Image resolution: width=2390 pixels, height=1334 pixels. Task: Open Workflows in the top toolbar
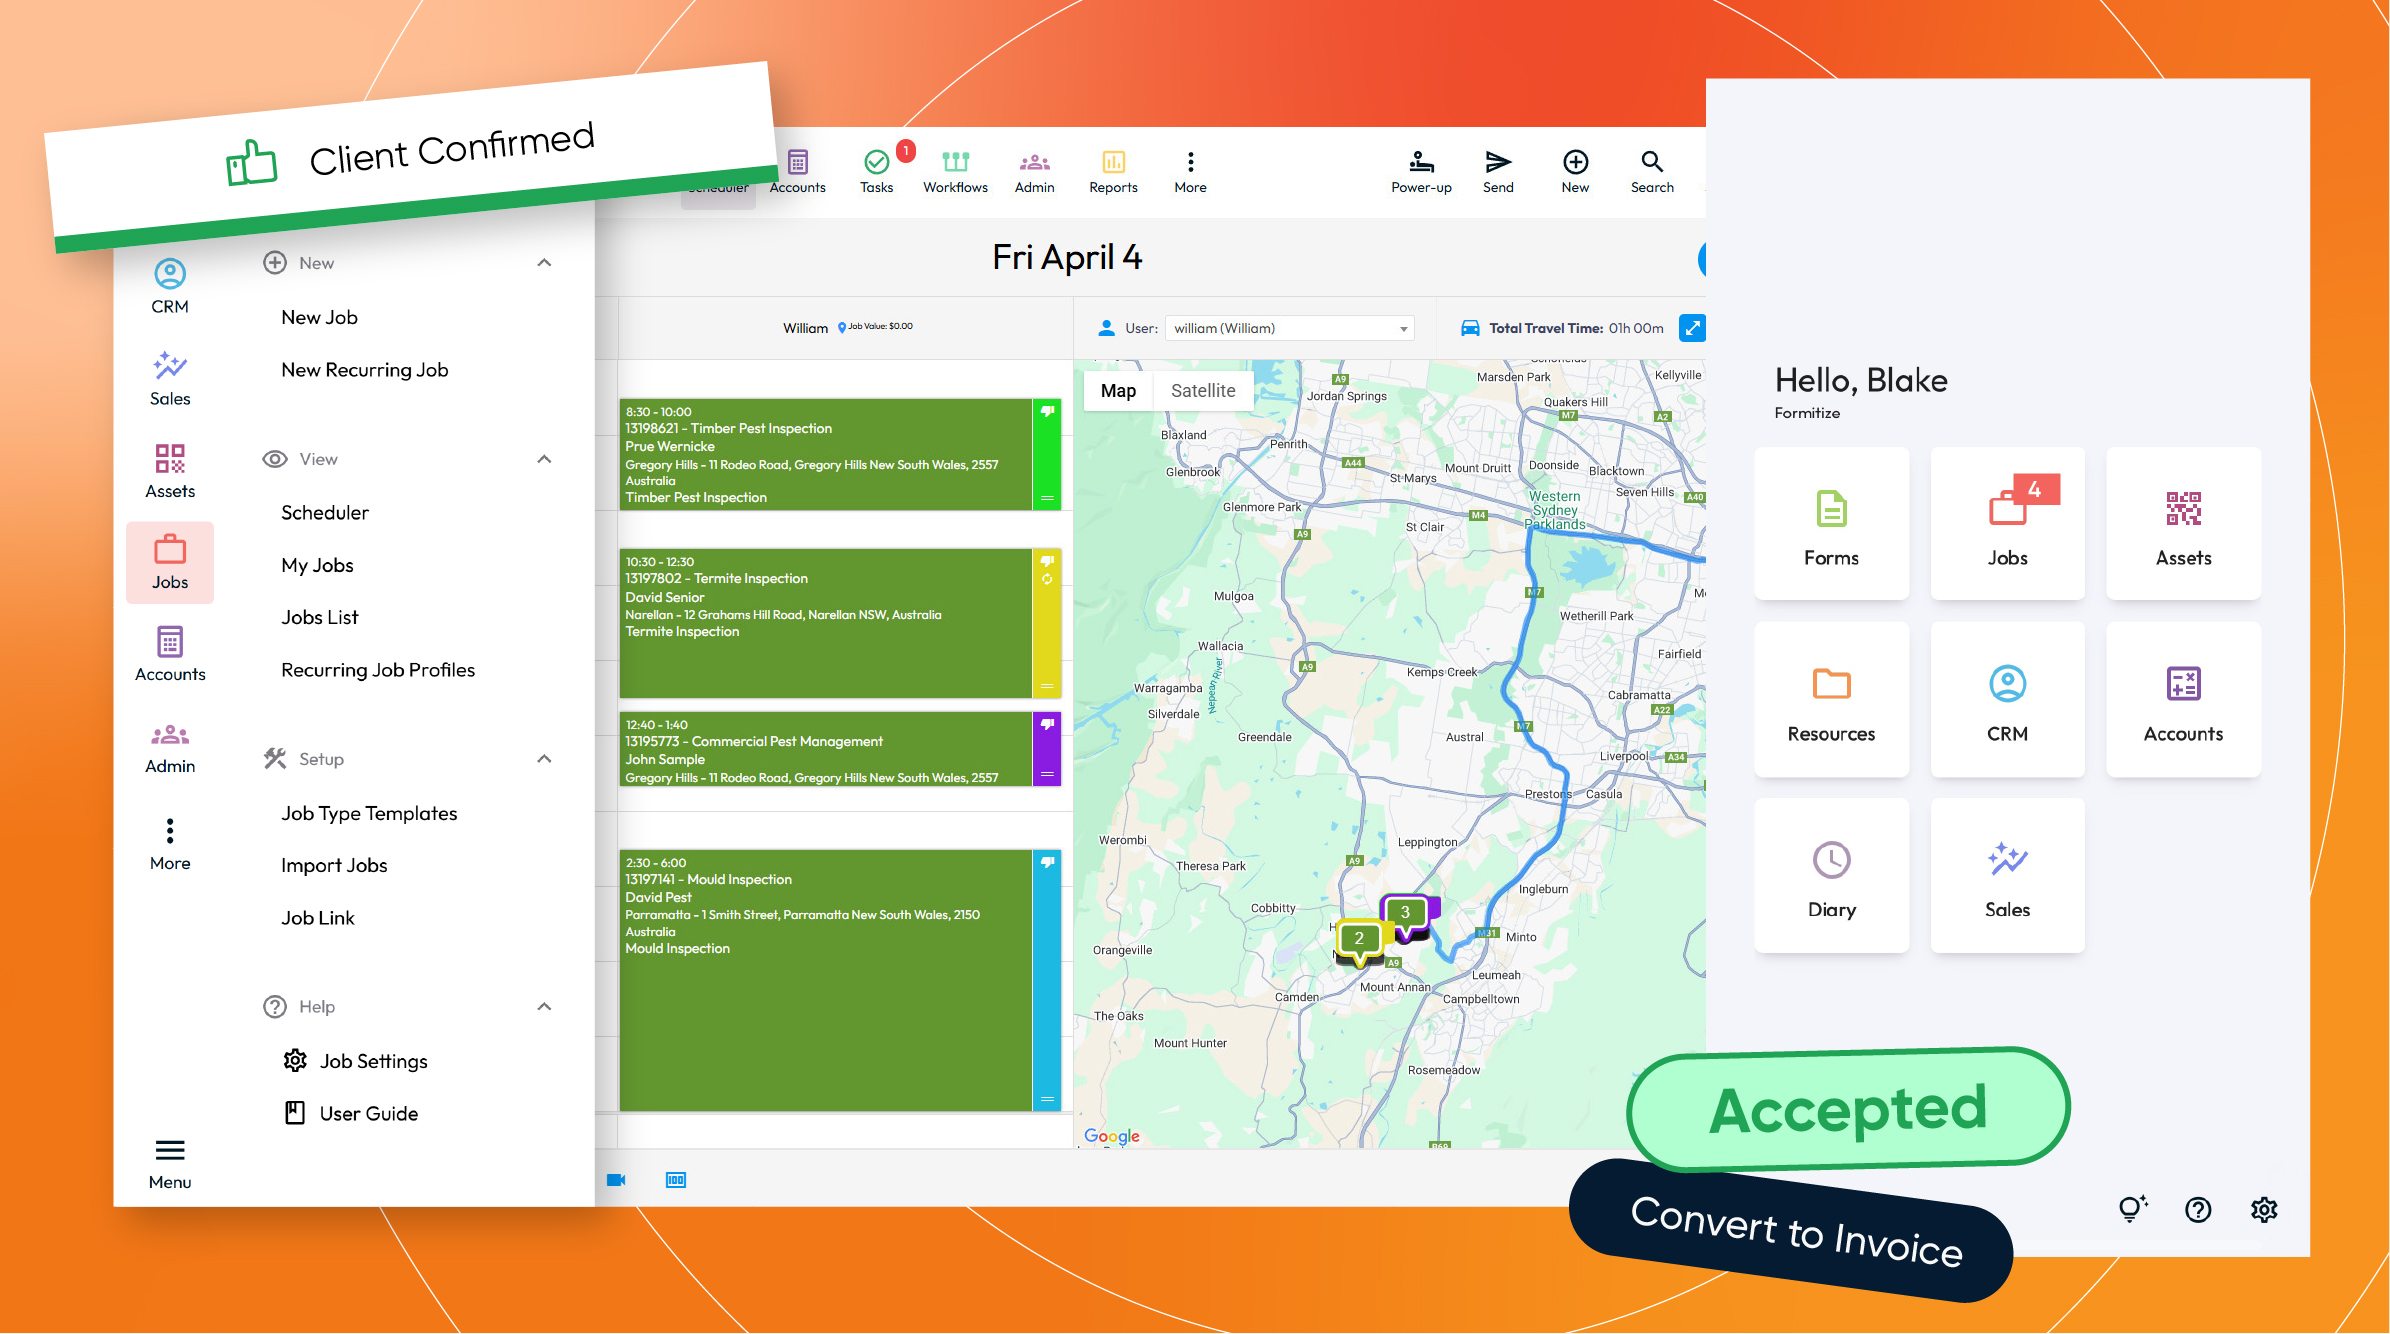click(955, 171)
